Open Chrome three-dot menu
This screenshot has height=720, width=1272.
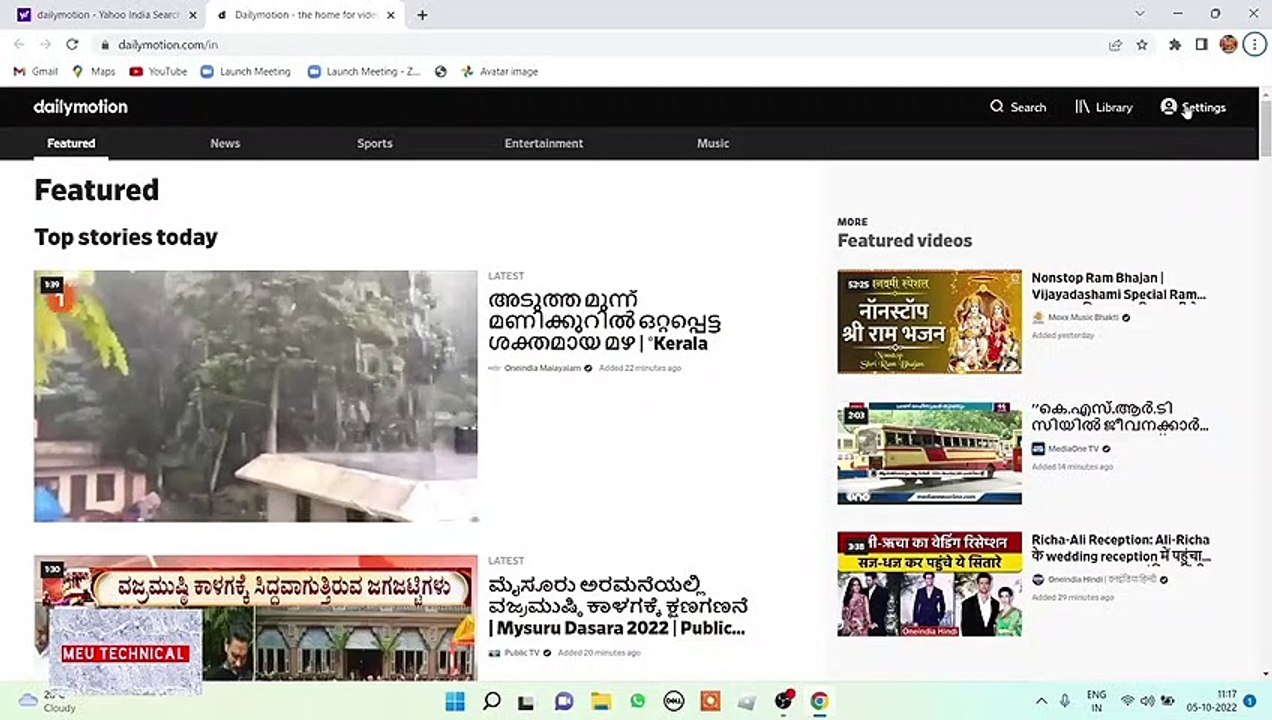tap(1254, 45)
